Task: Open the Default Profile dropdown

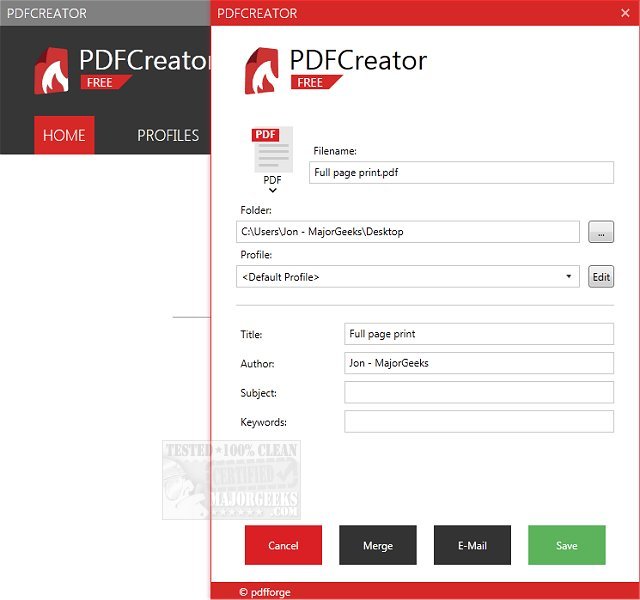Action: click(x=408, y=277)
